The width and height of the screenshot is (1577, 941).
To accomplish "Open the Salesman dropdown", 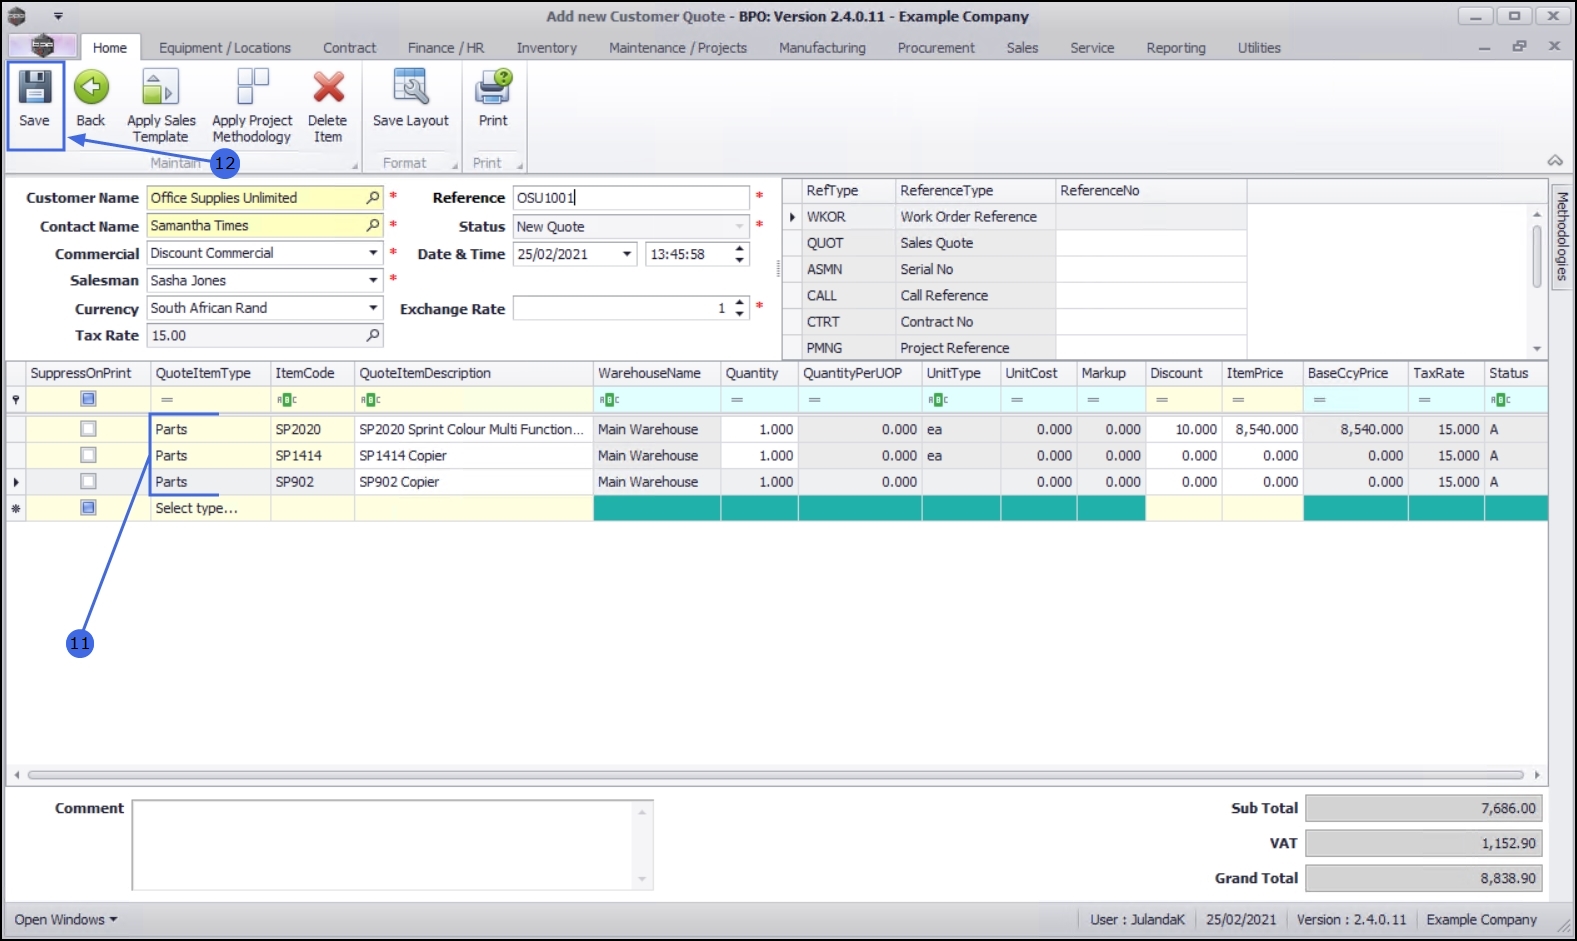I will 373,281.
